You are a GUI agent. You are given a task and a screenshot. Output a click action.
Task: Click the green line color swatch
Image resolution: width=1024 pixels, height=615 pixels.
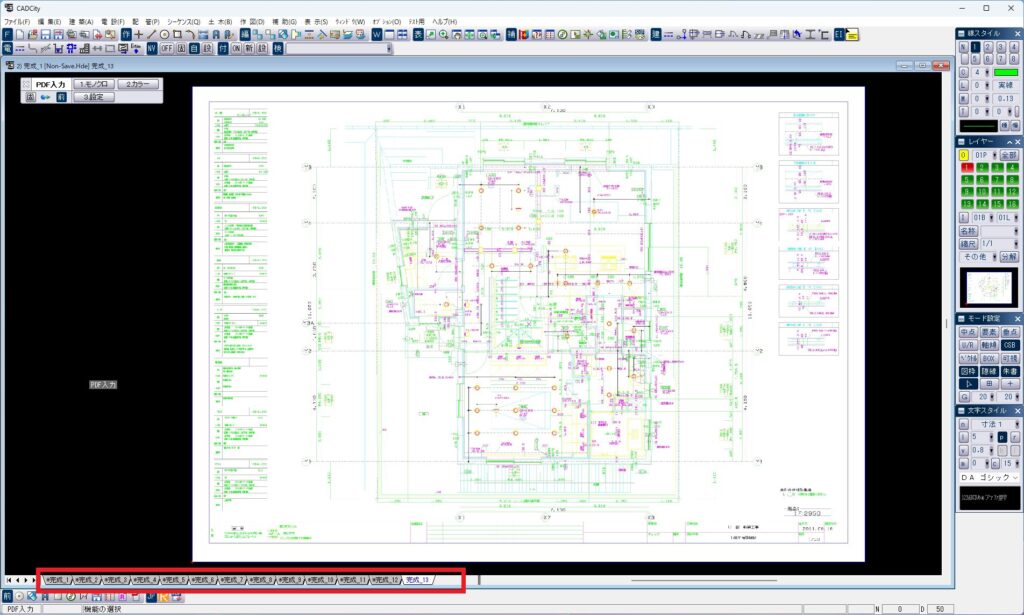click(x=1006, y=72)
